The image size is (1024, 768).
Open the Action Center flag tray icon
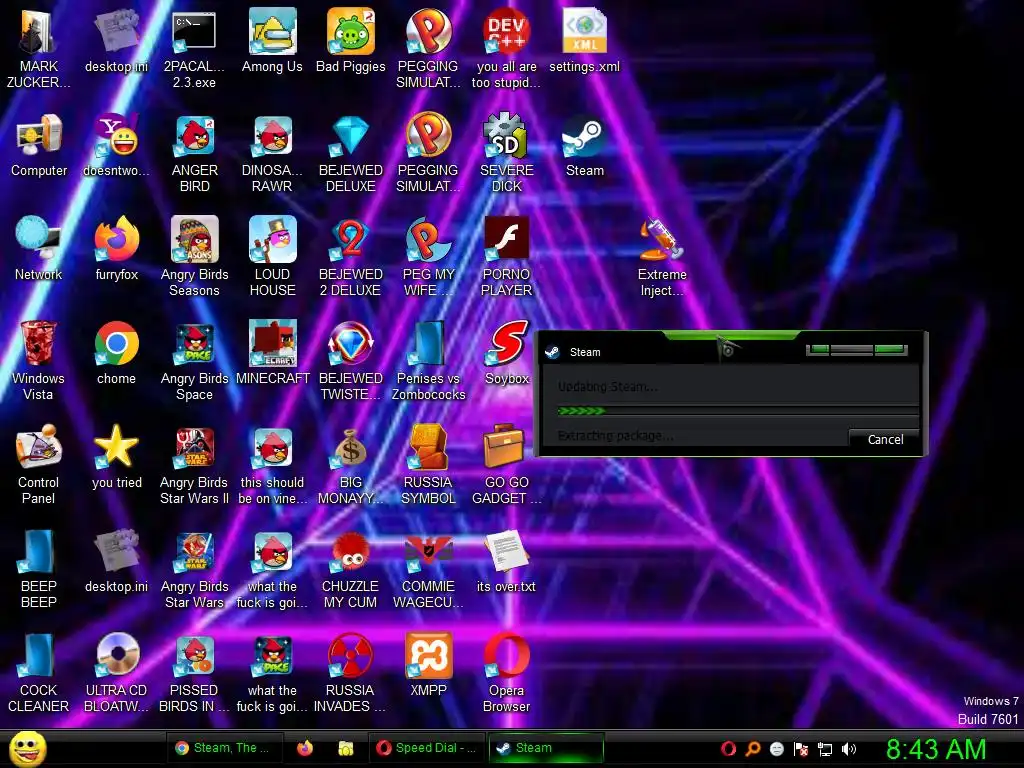801,749
